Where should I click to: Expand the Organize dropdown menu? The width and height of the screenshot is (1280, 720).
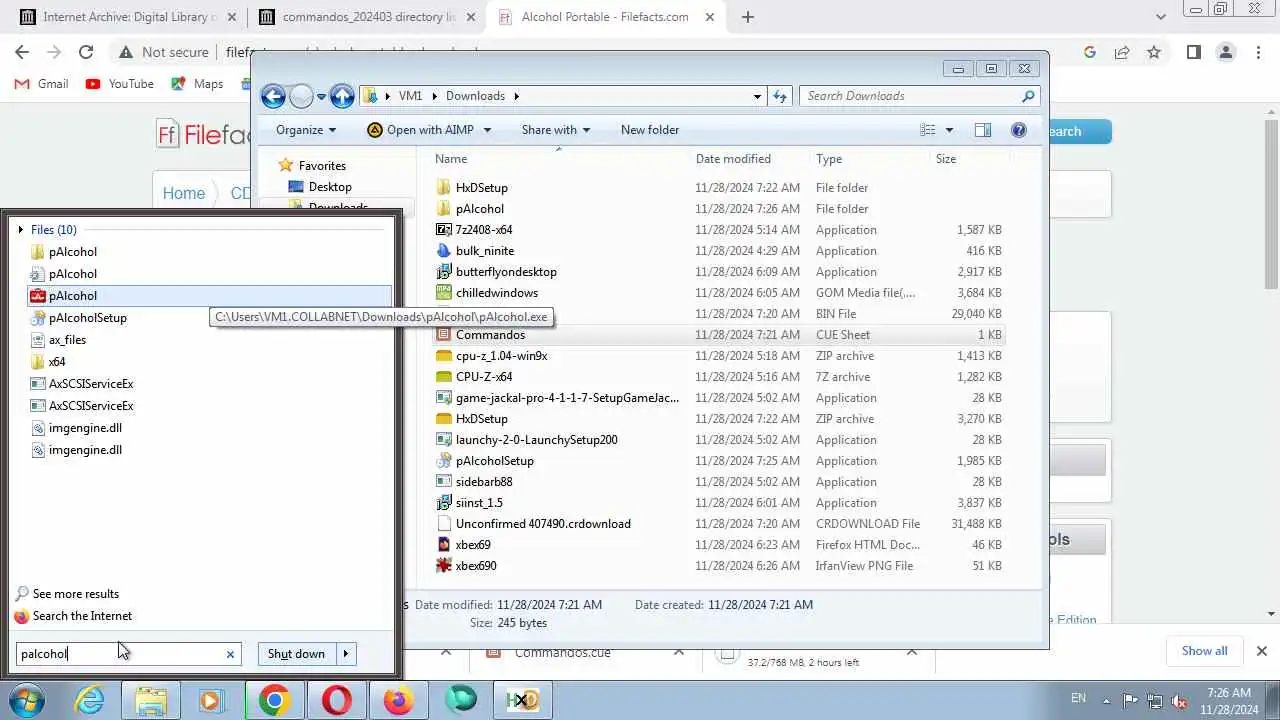[306, 130]
